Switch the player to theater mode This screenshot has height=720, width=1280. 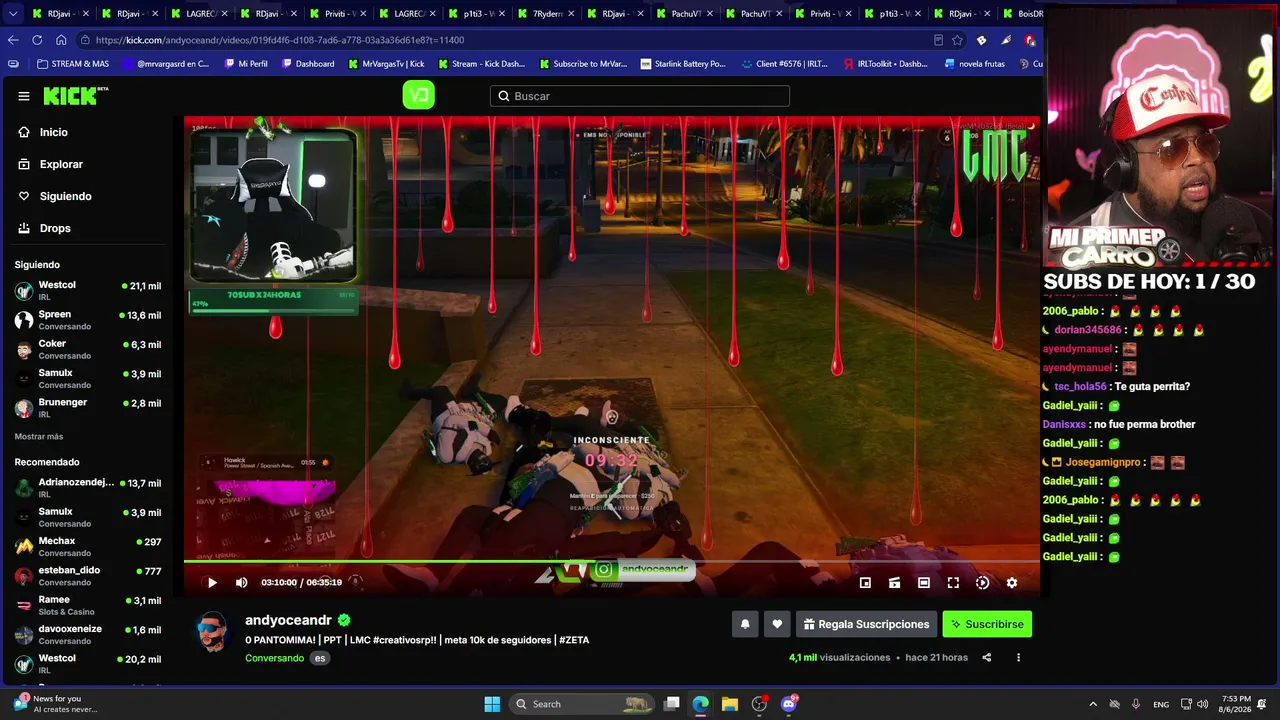[x=924, y=583]
